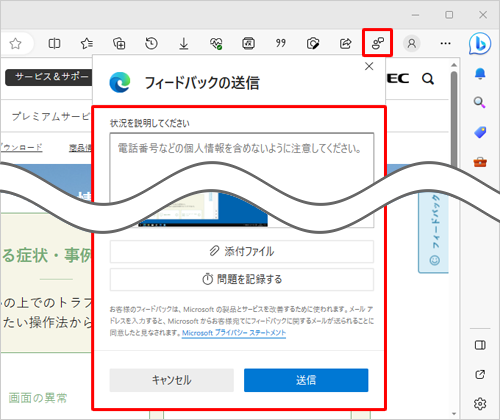
Task: Open sidebar settings gear
Action: [x=480, y=404]
